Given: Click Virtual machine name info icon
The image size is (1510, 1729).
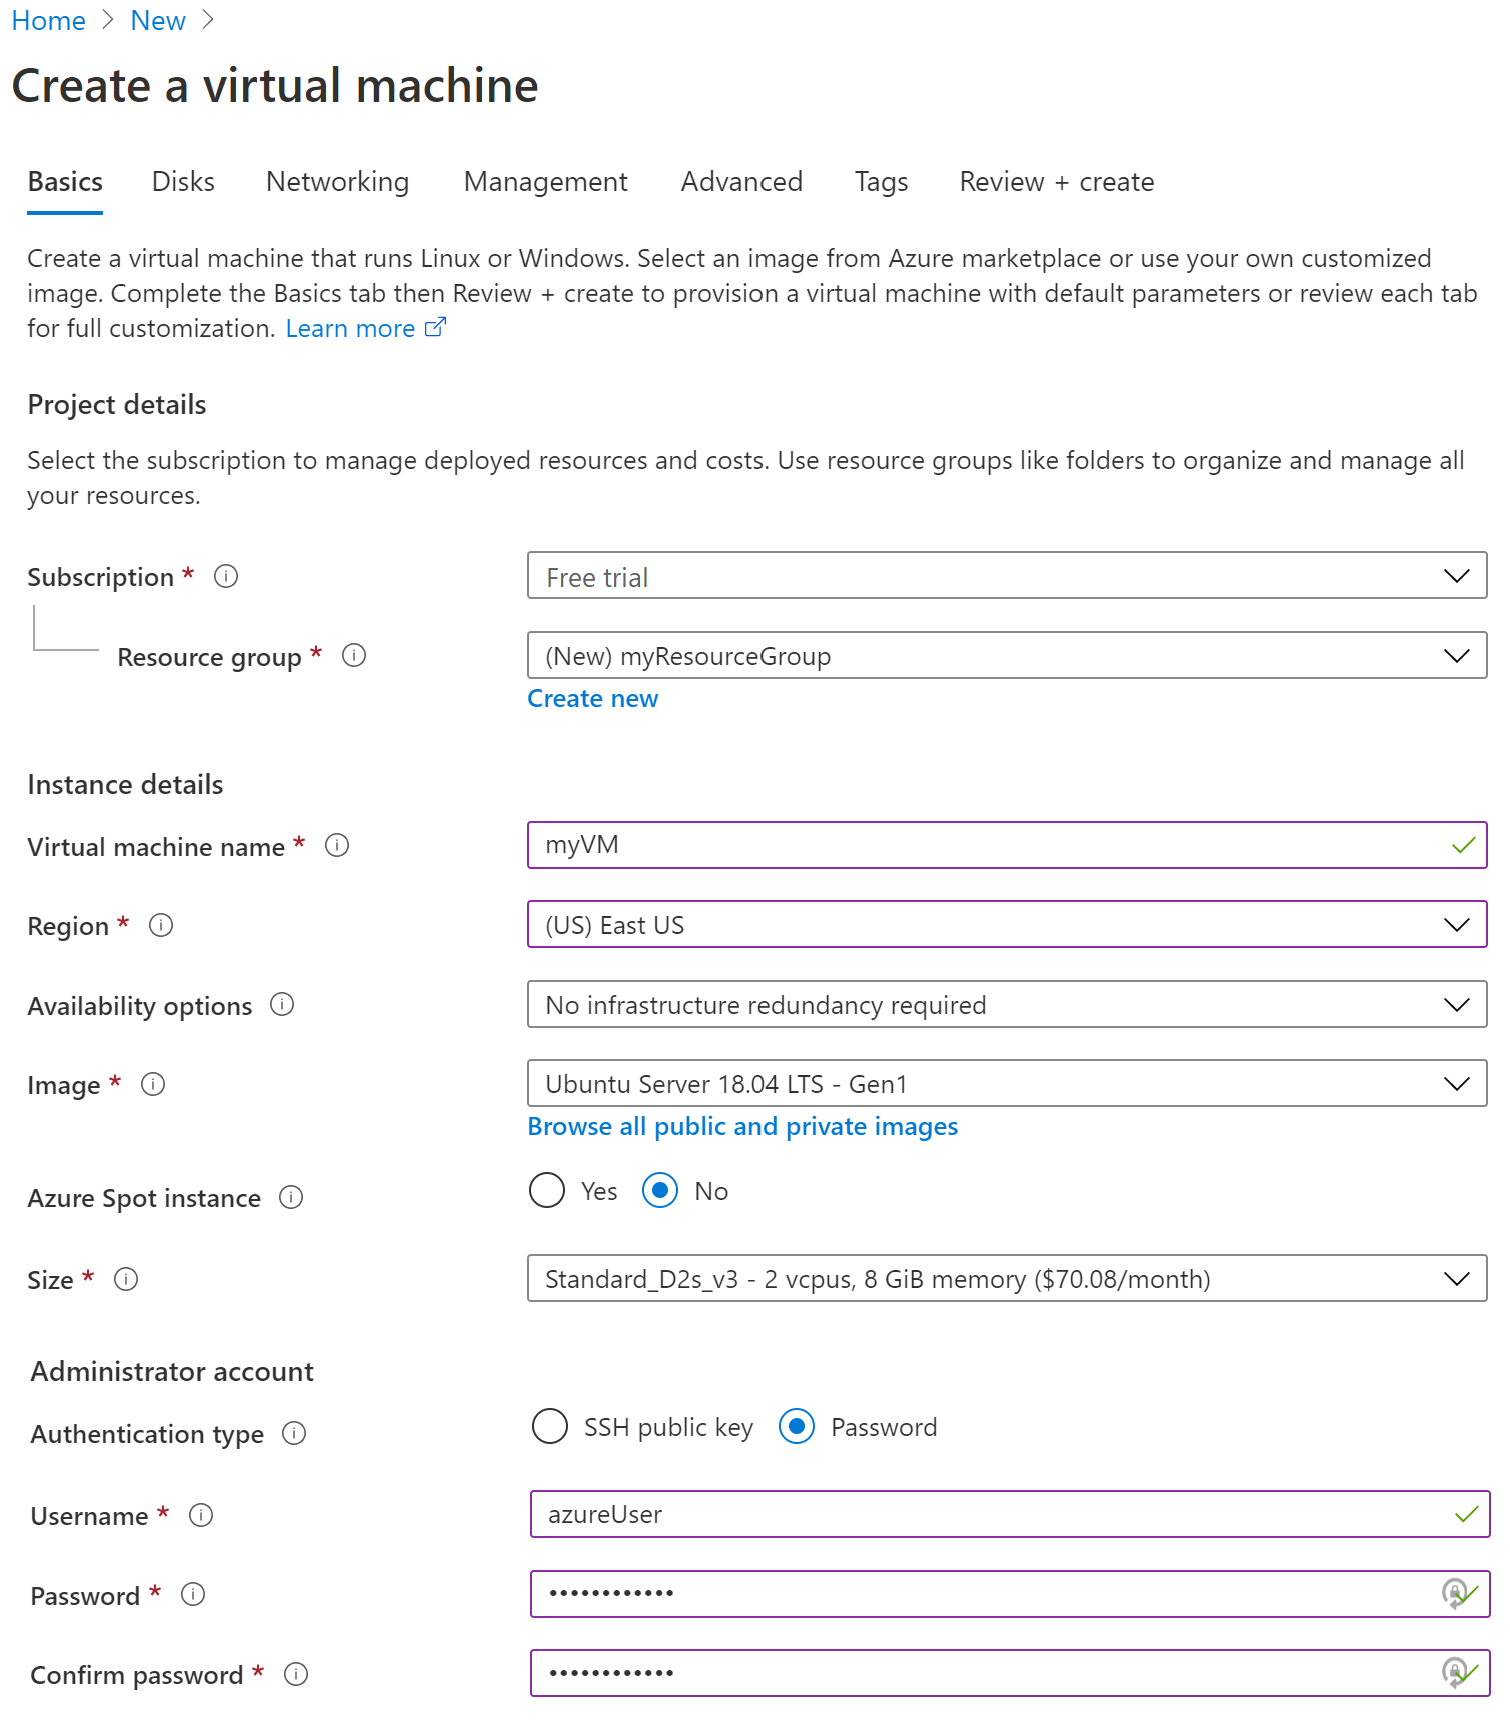Looking at the screenshot, I should (337, 845).
